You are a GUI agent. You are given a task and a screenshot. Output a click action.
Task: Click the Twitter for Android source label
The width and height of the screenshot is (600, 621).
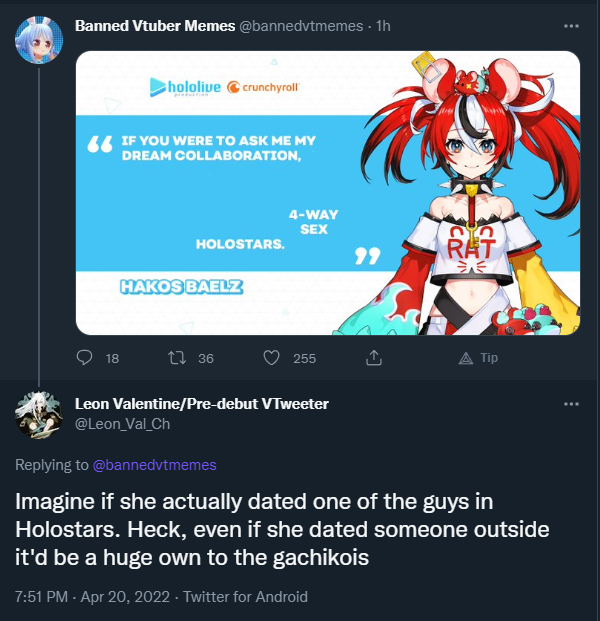coord(245,596)
